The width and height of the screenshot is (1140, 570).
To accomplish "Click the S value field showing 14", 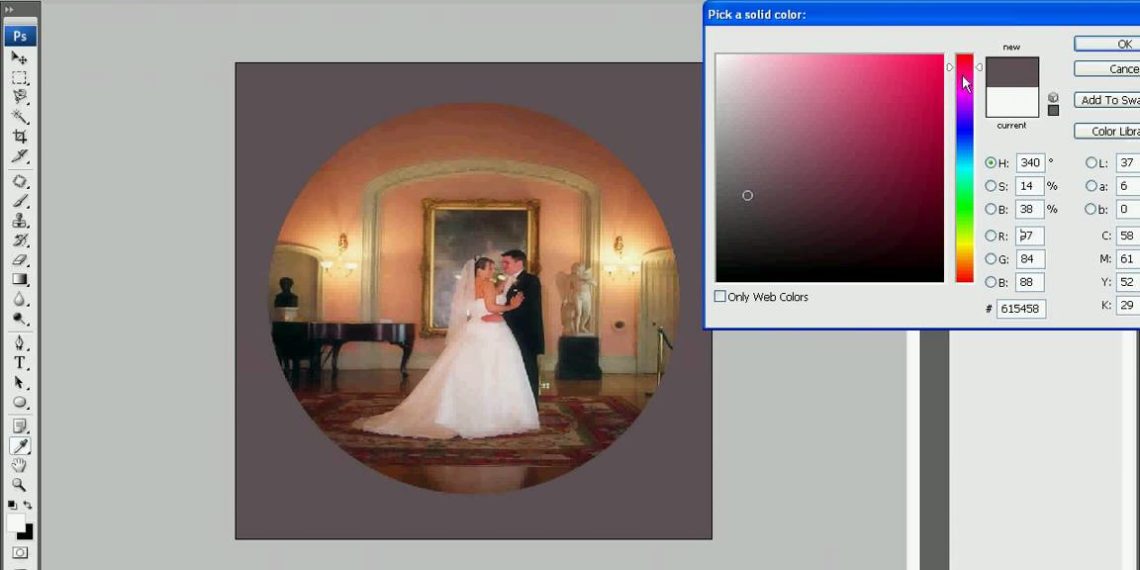I will 1030,186.
